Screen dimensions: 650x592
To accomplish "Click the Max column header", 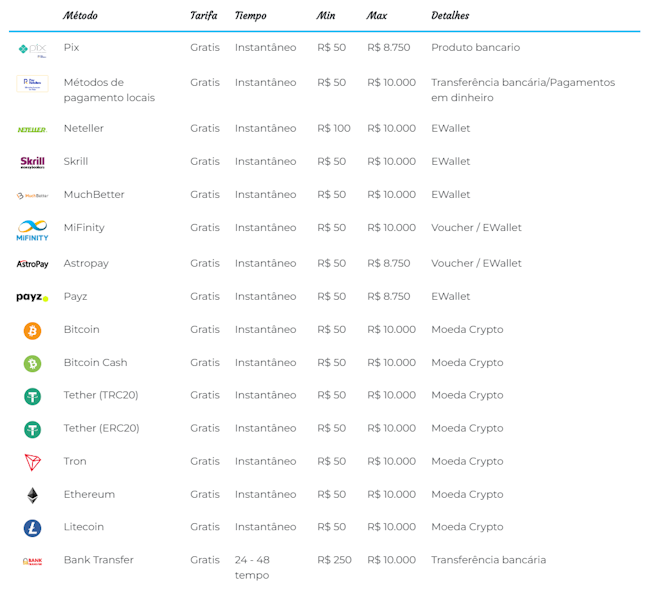I will click(376, 16).
